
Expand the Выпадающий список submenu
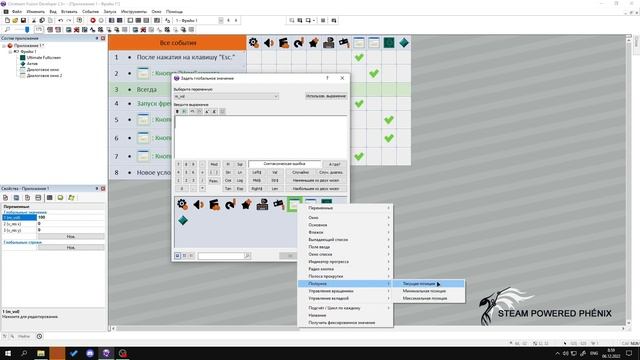[345, 240]
